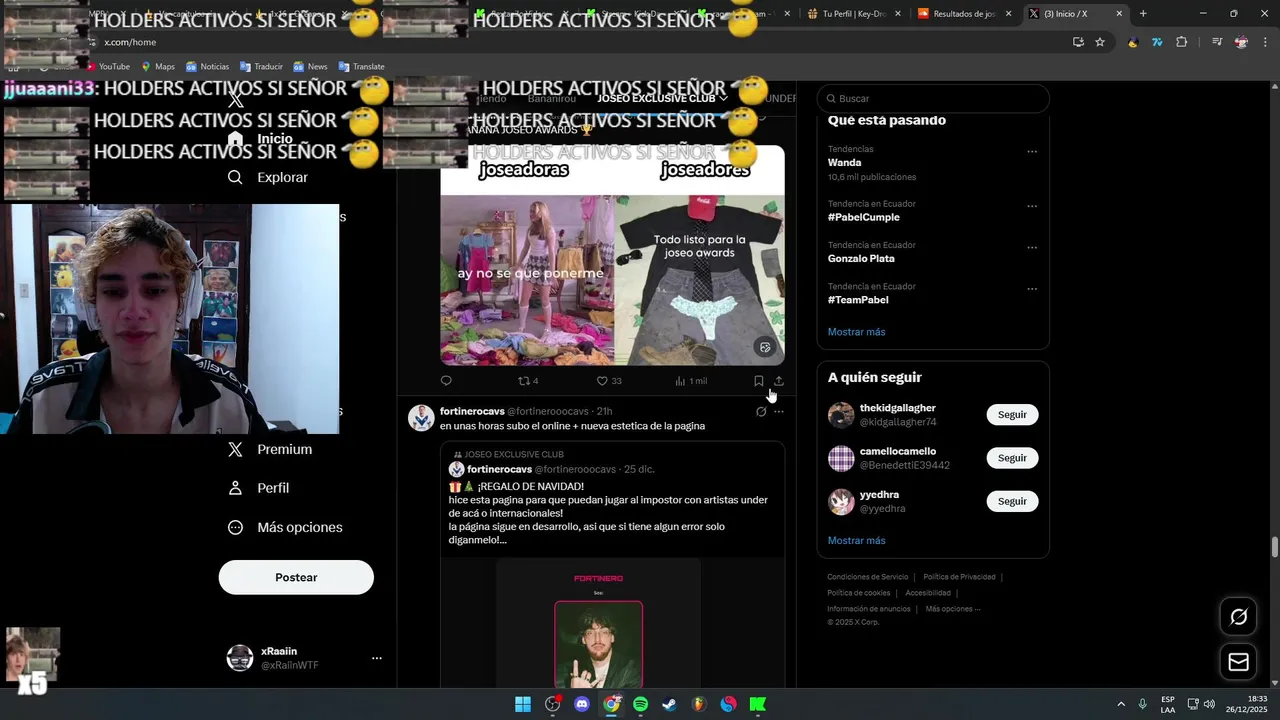Open Condiciones de Servicio link
This screenshot has width=1280, height=720.
867,577
